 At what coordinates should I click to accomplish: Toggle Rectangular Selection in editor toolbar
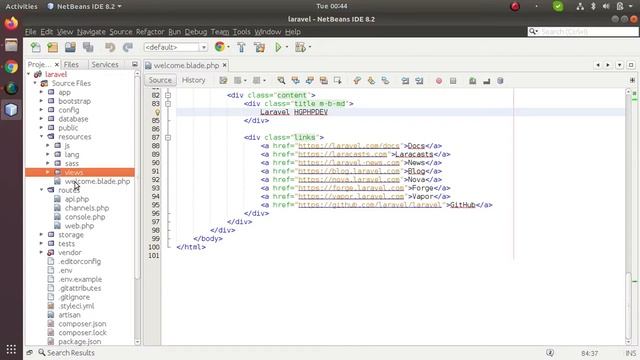[x=338, y=80]
